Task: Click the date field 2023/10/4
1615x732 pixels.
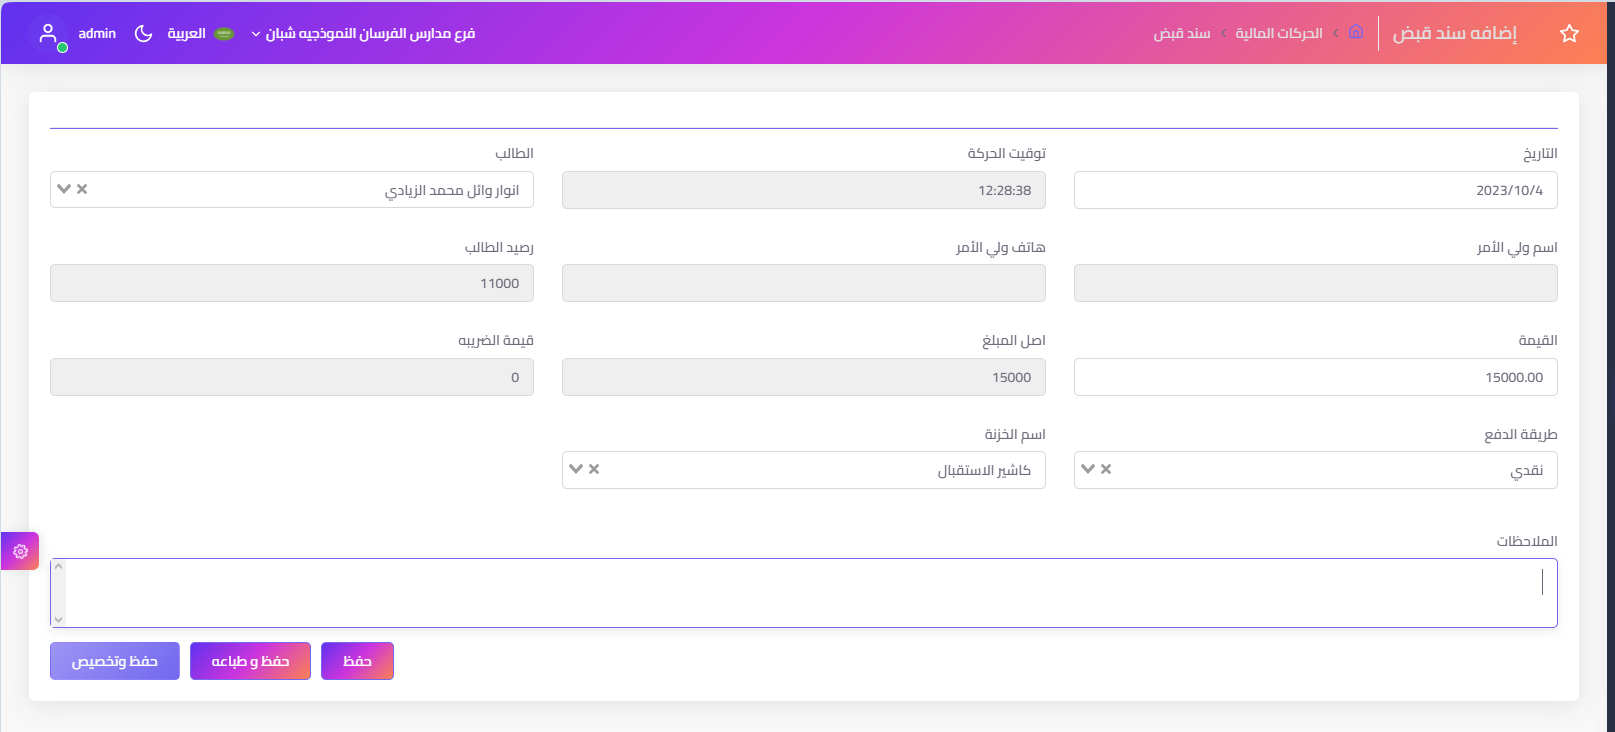Action: click(1315, 190)
